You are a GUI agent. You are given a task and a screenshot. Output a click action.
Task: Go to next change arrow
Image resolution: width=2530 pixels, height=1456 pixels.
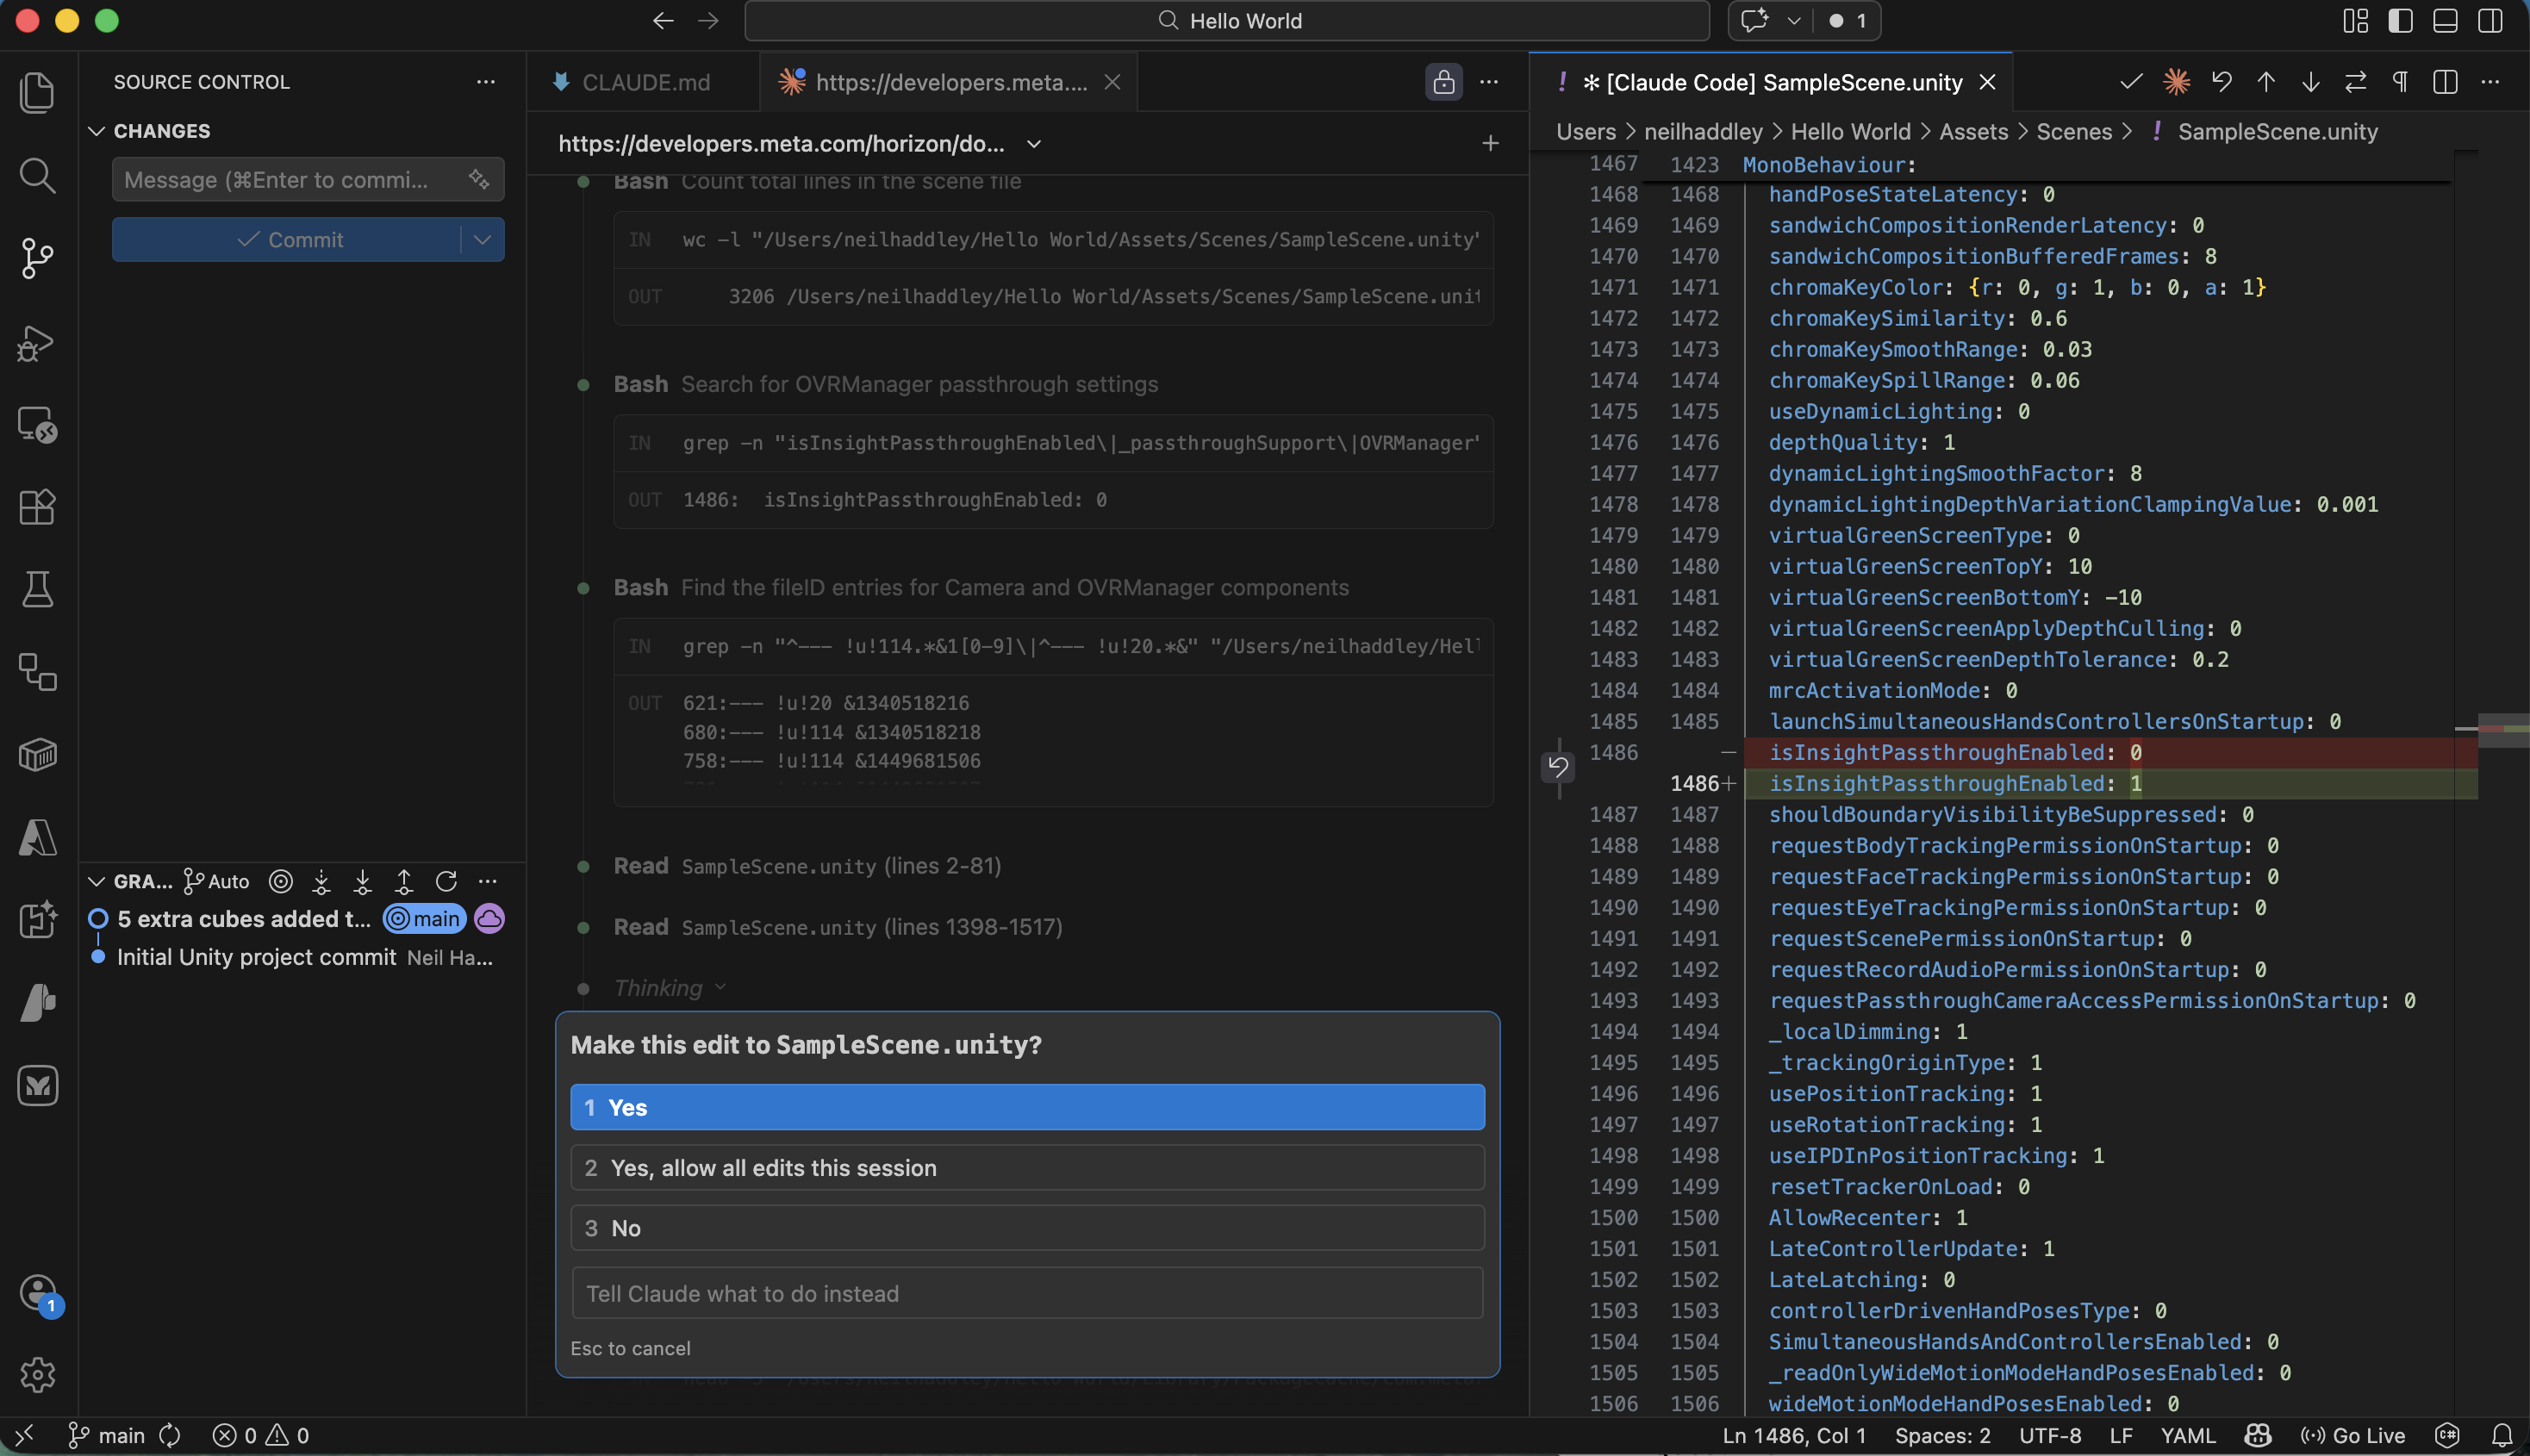click(x=2310, y=82)
